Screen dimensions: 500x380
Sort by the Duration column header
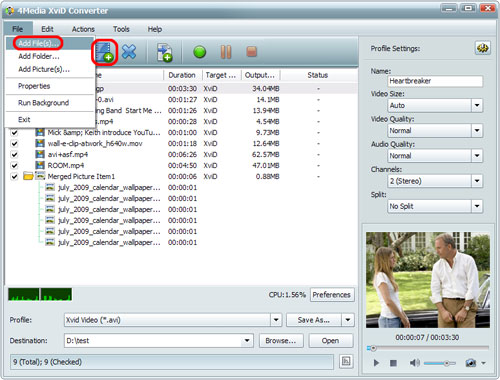[182, 75]
